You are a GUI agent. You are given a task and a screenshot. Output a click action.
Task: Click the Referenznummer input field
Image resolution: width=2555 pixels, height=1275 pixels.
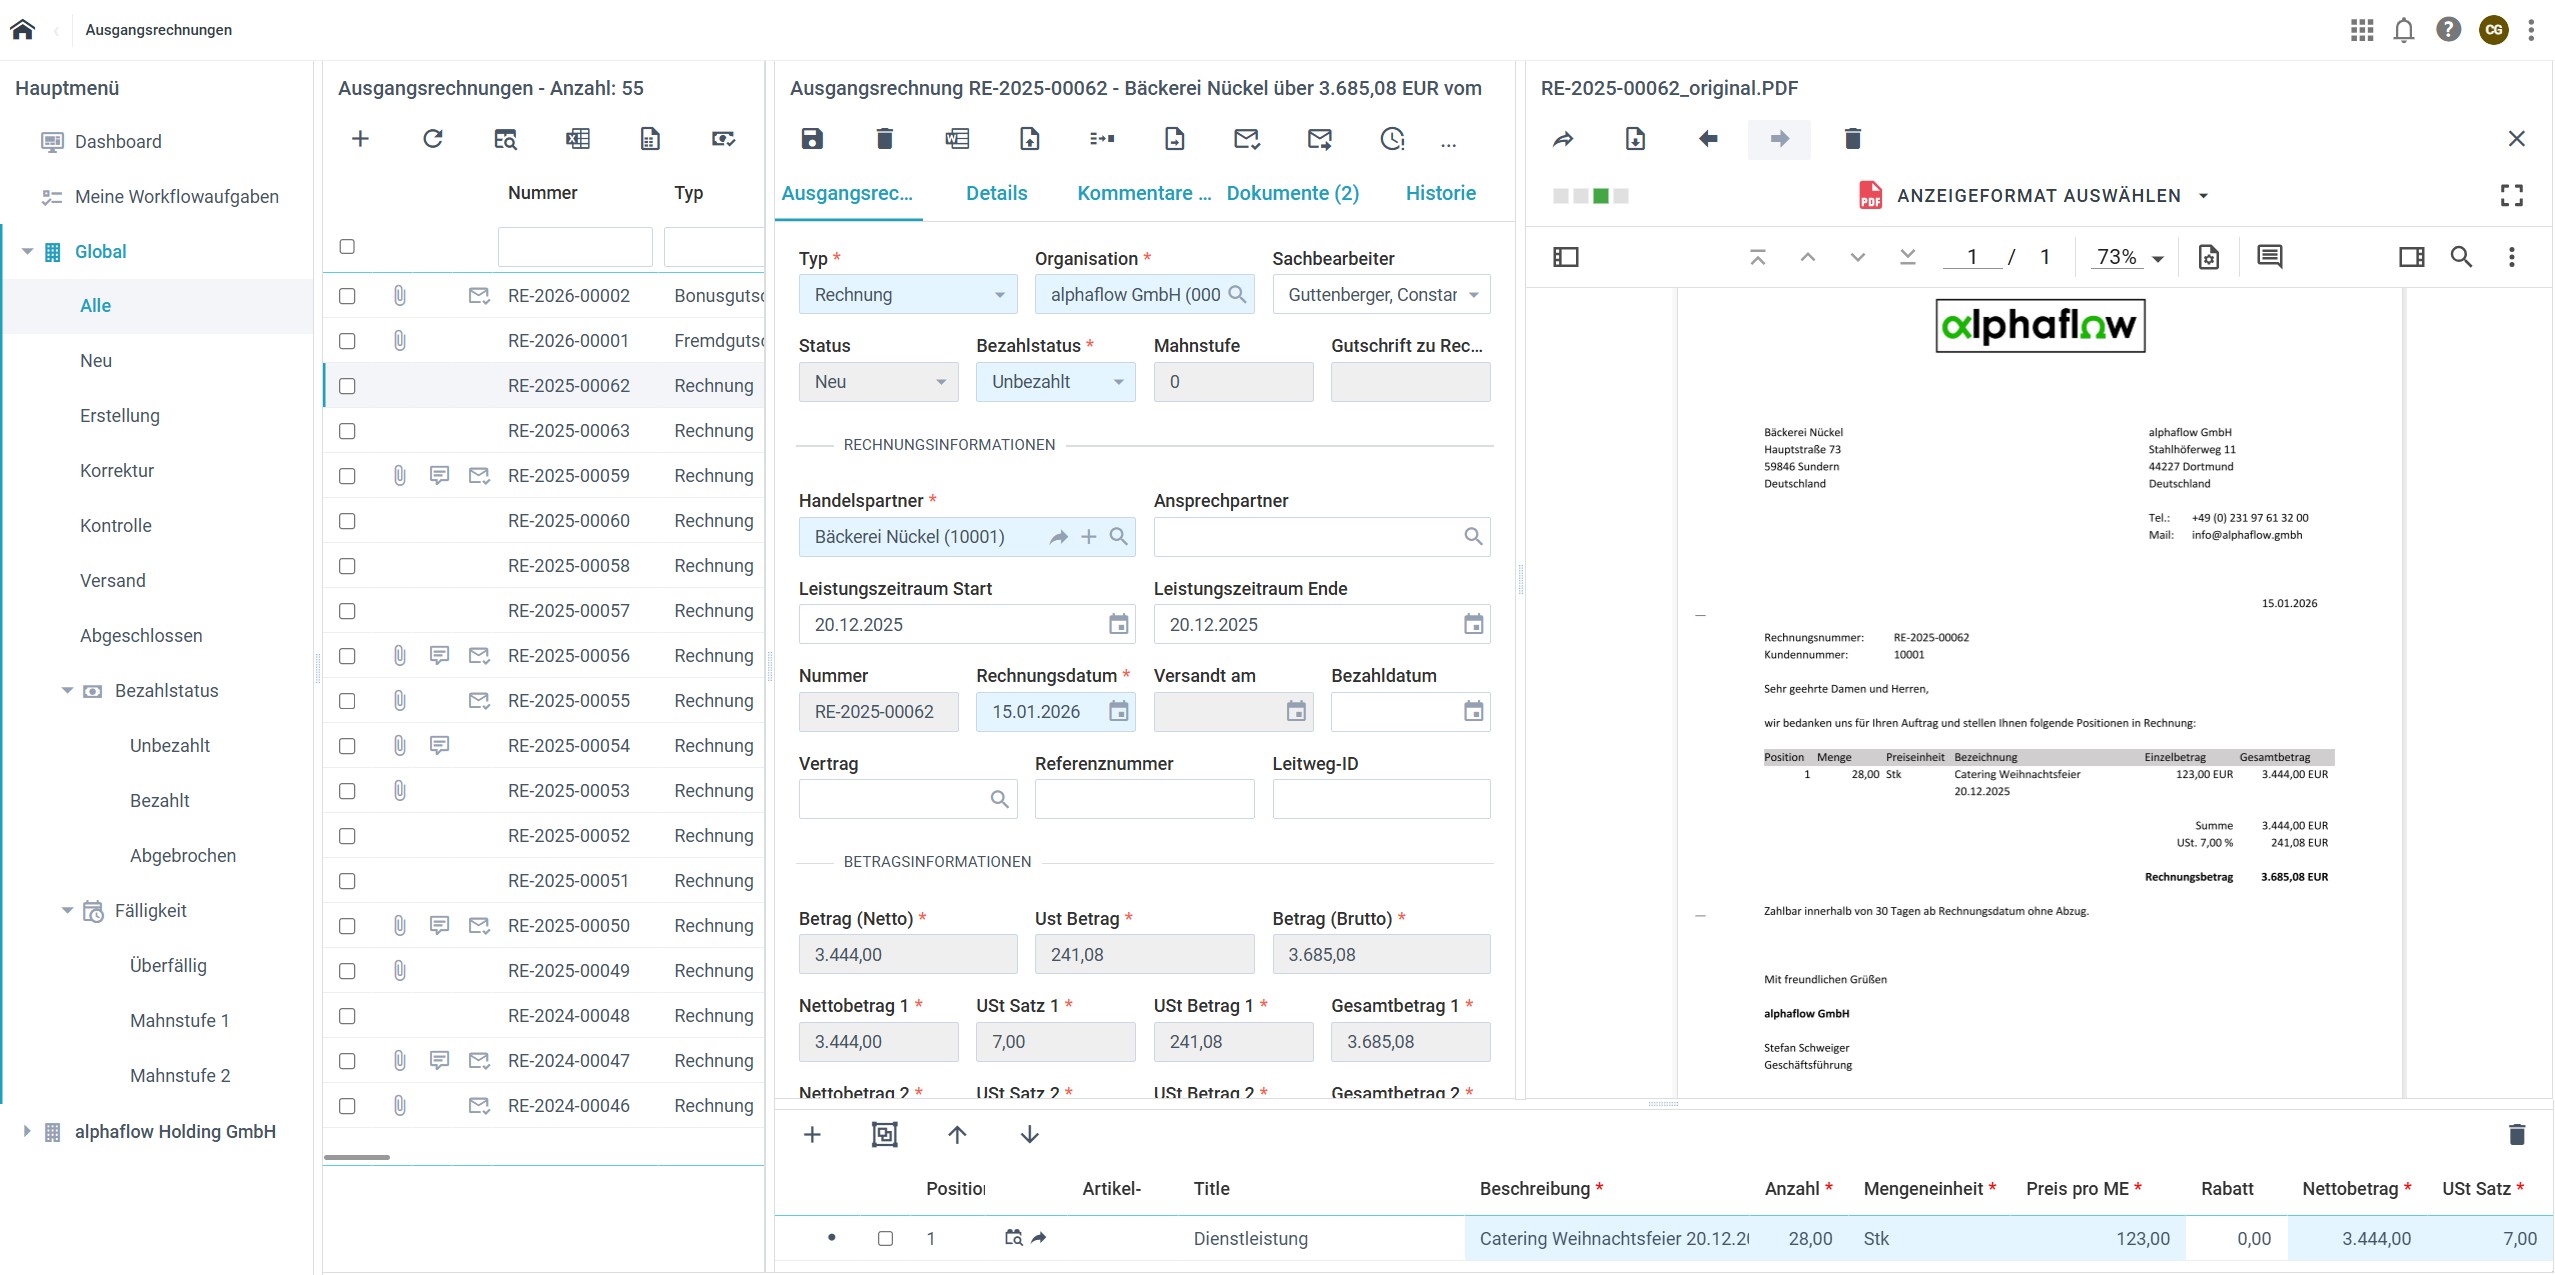(1144, 799)
